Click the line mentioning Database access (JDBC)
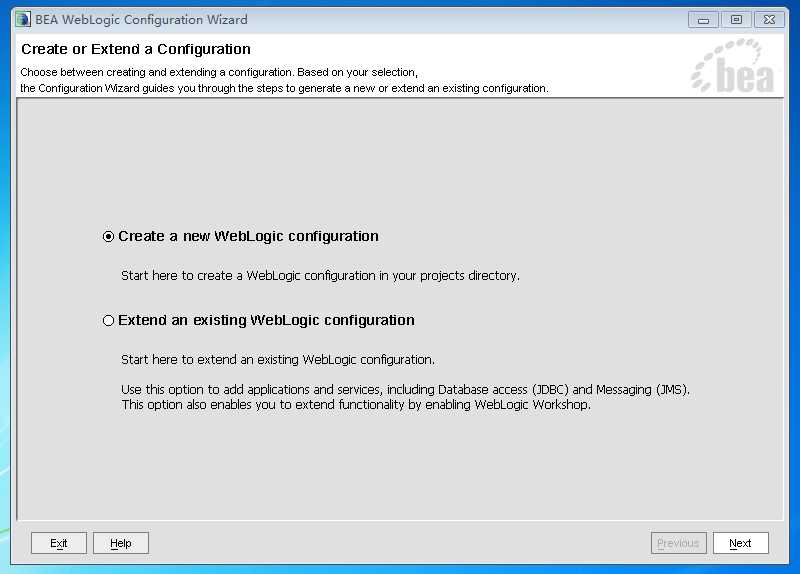 tap(406, 390)
